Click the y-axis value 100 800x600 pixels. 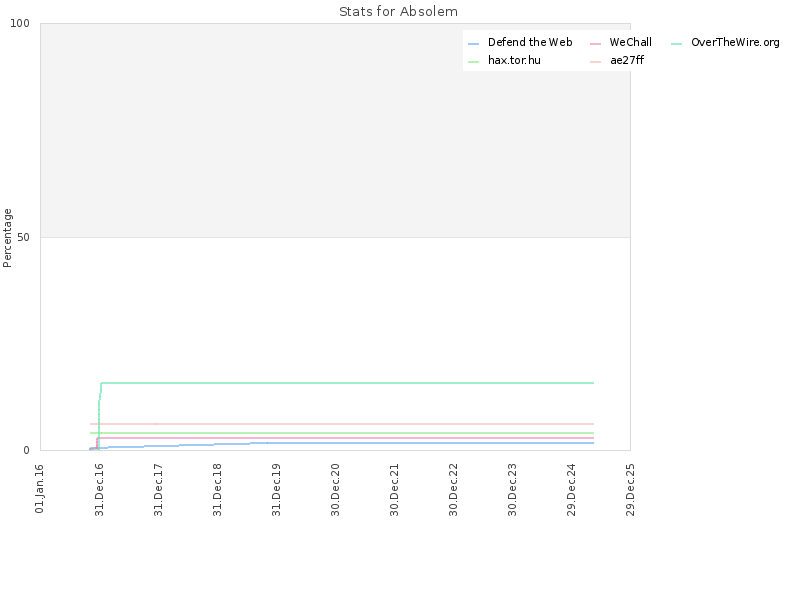[x=20, y=23]
